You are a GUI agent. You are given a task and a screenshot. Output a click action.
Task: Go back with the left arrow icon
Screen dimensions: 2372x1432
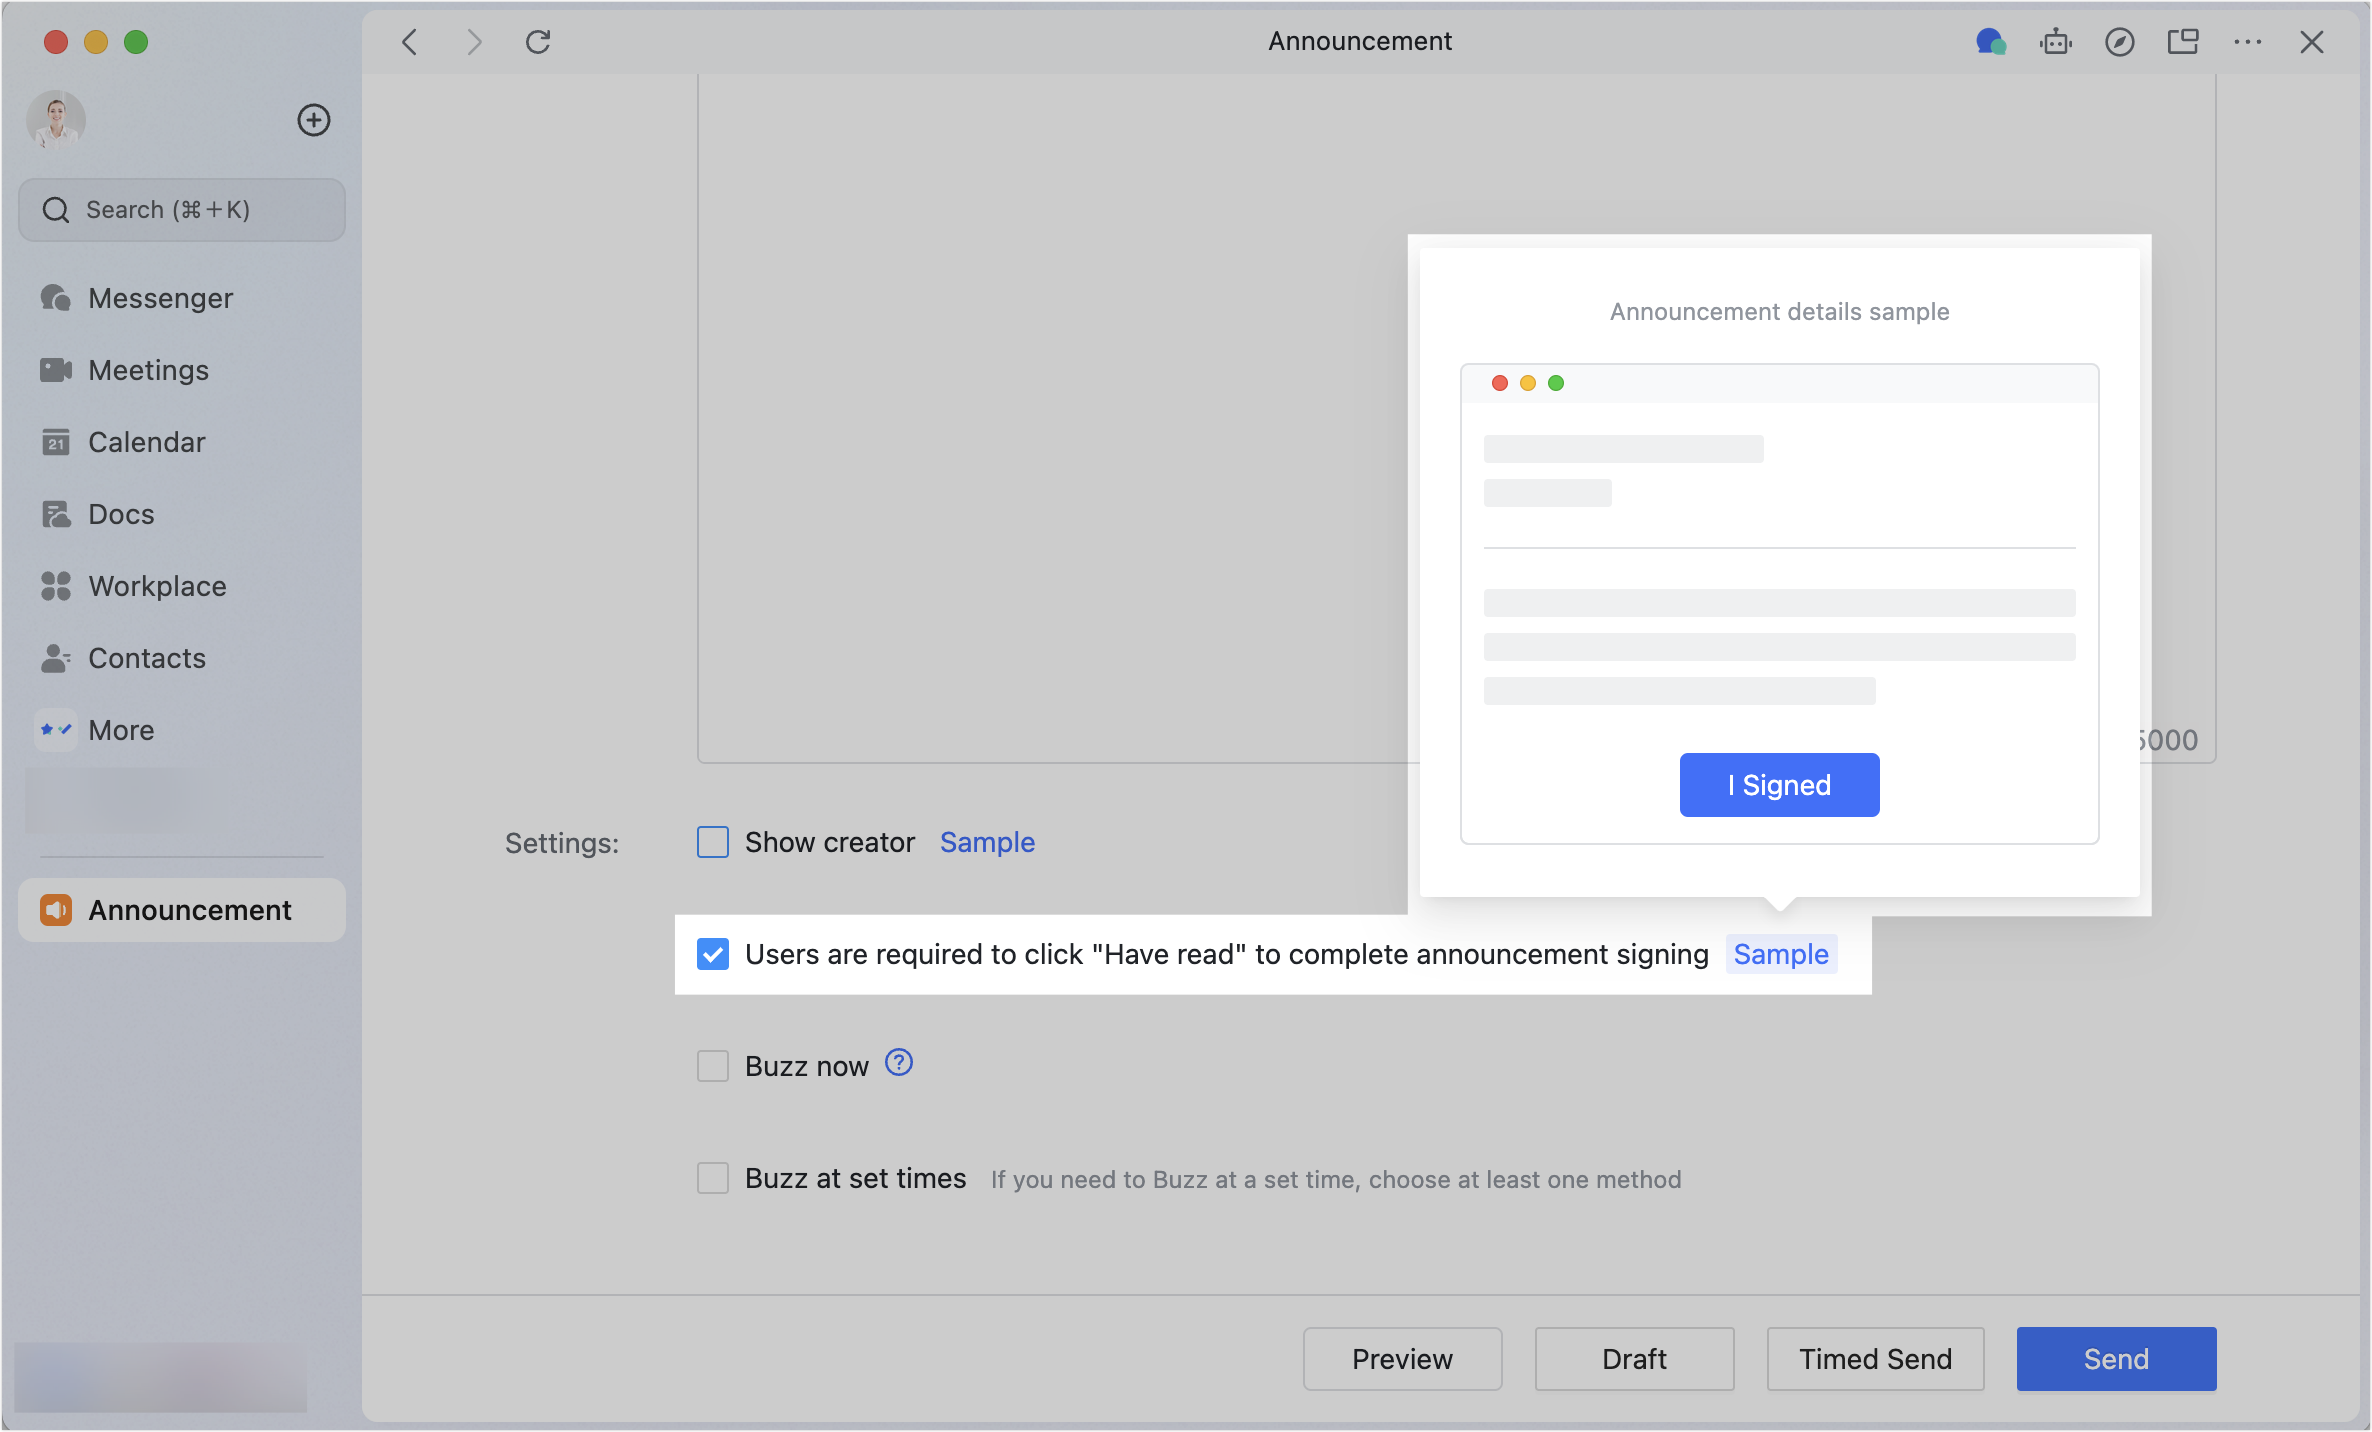point(409,42)
